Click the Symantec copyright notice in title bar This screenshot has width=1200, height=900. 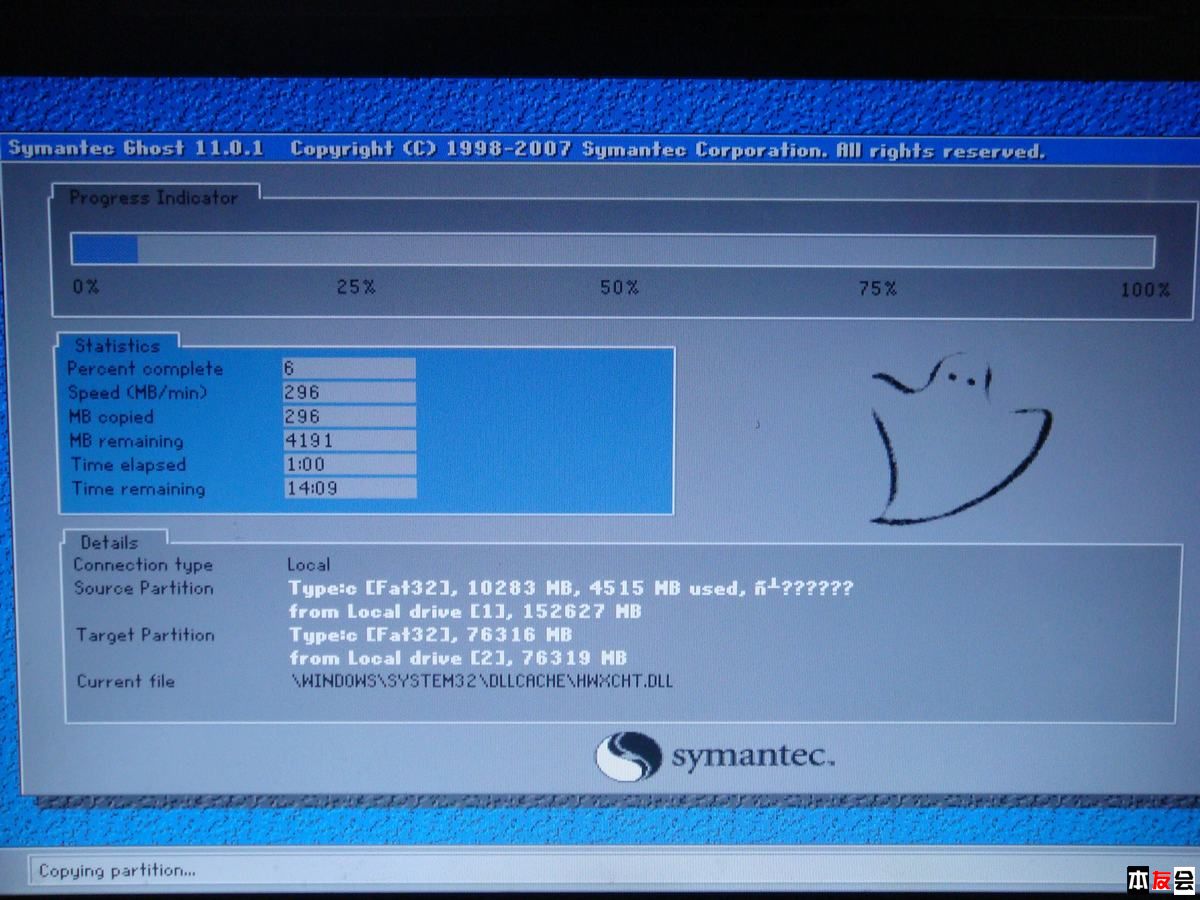(x=667, y=151)
